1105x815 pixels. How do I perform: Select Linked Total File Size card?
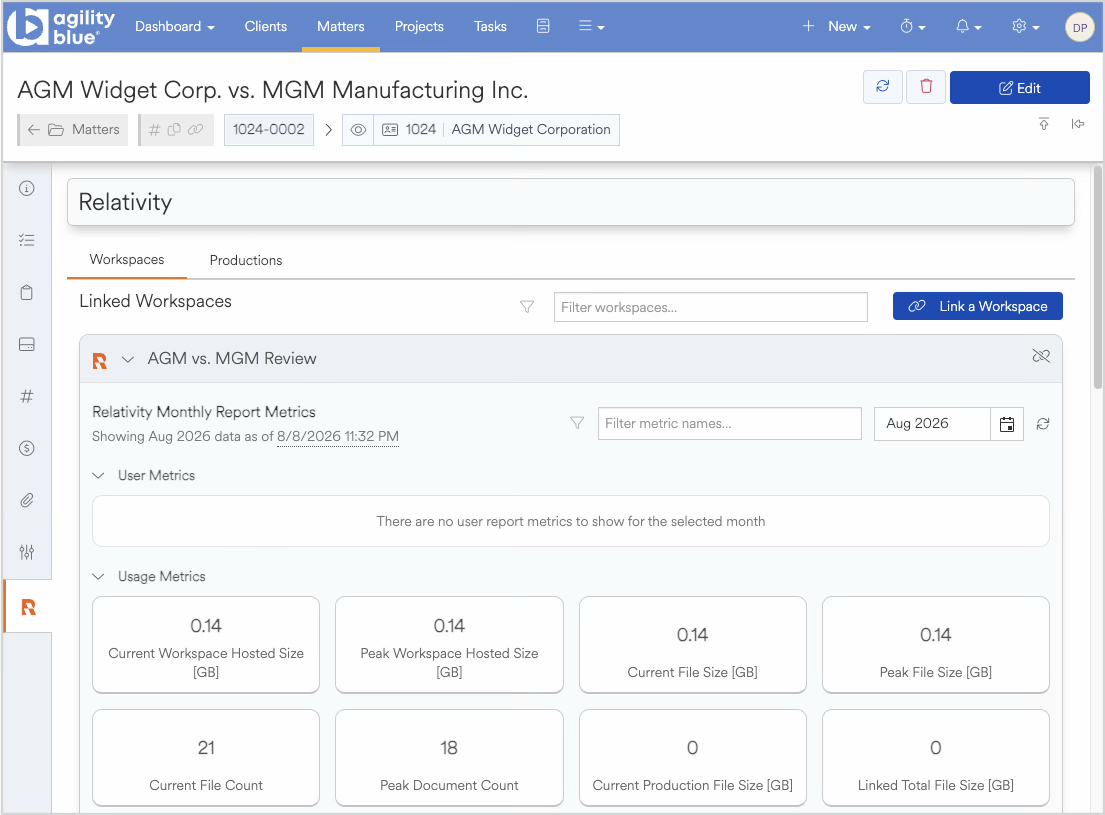coord(935,757)
